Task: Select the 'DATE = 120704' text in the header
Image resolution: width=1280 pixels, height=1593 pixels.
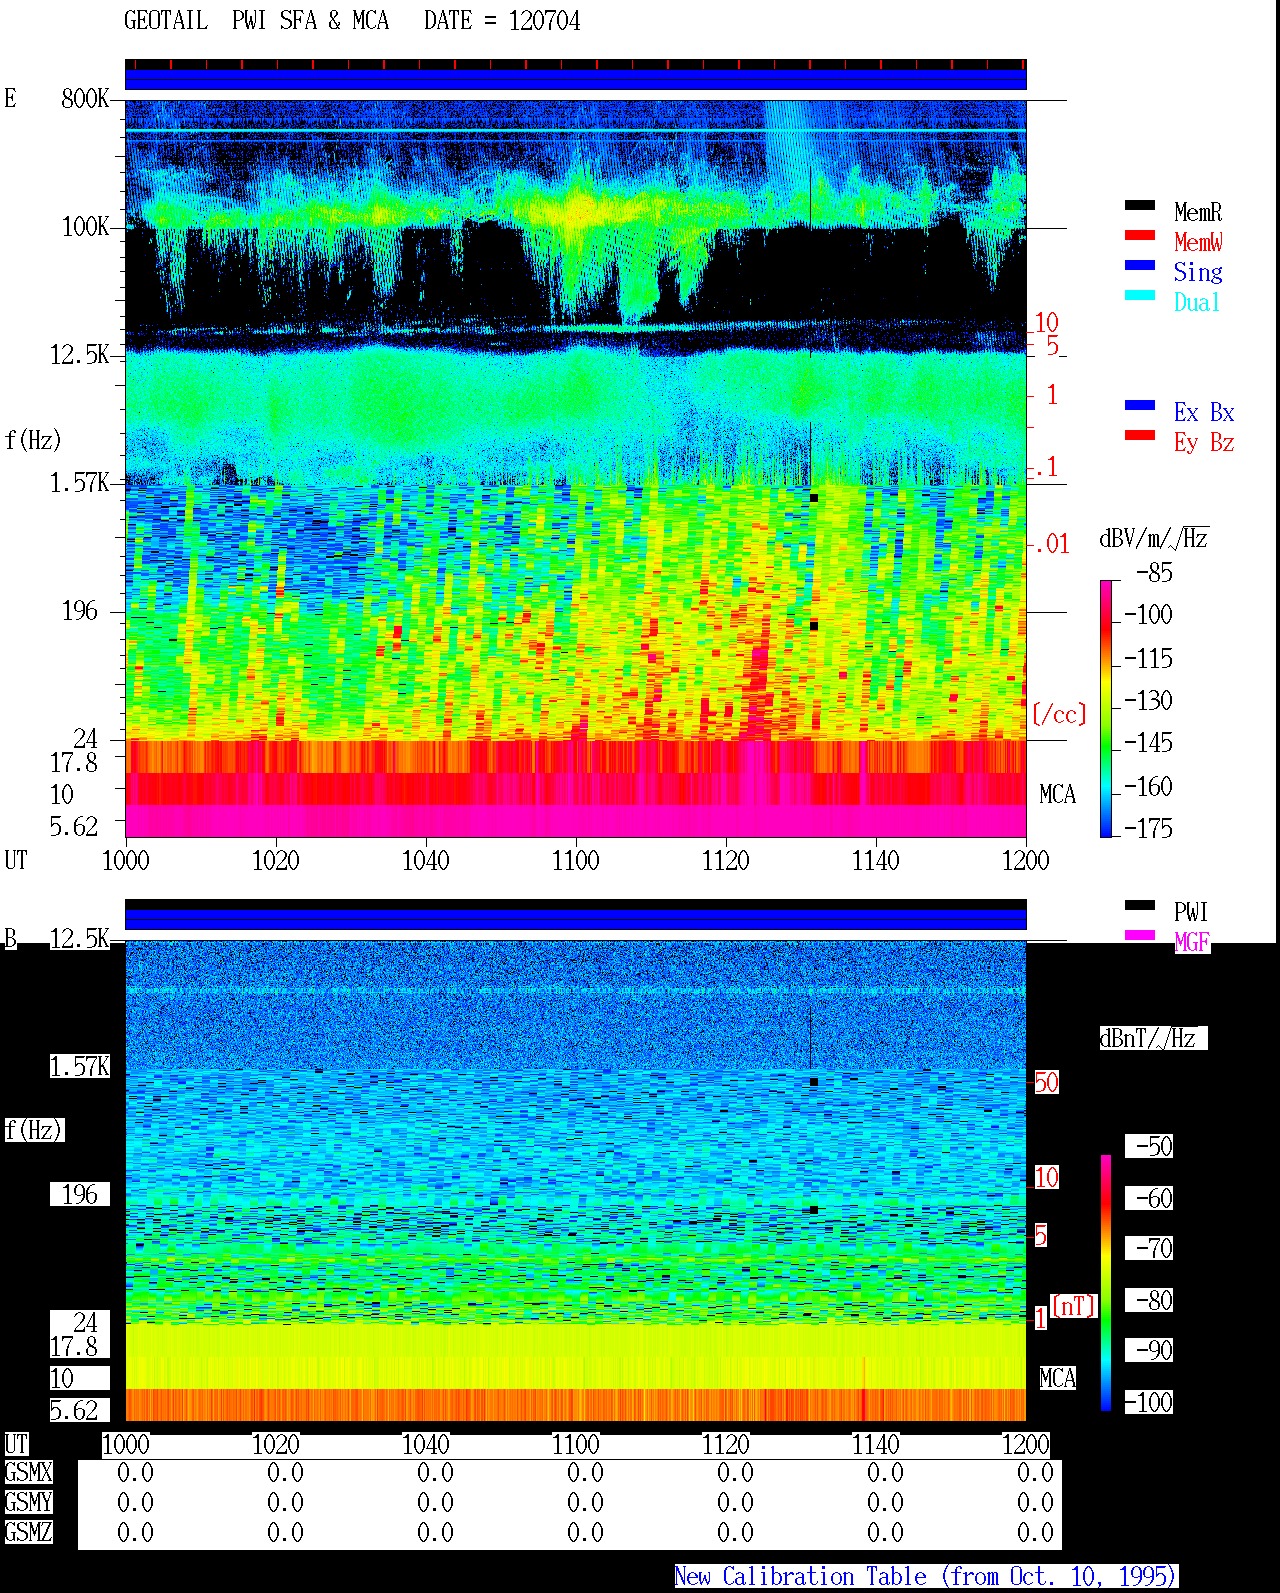Action: point(502,21)
